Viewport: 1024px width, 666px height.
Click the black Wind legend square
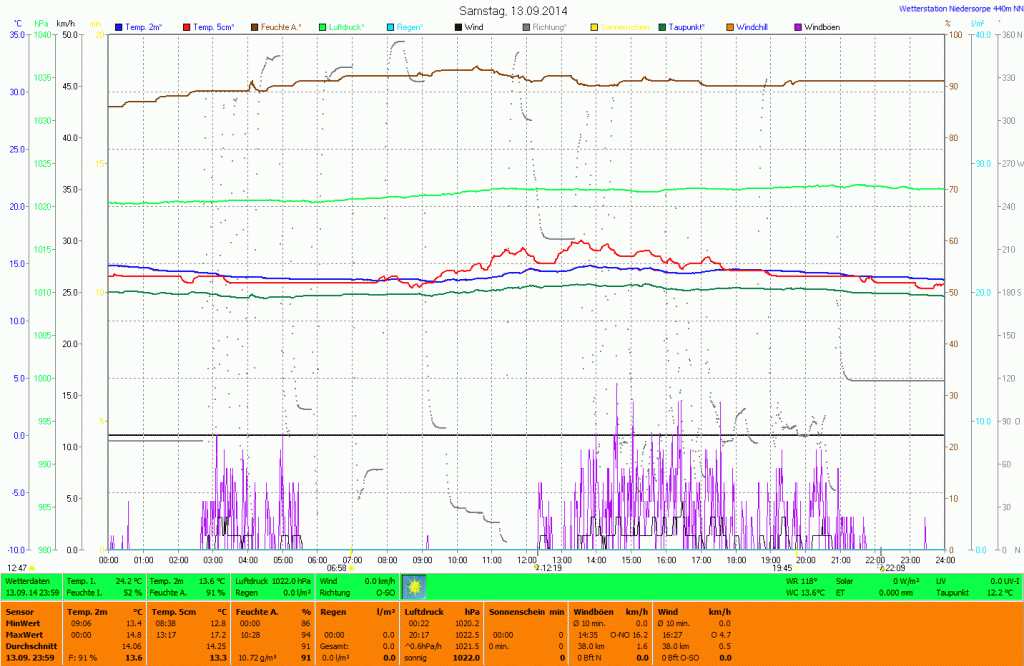(x=458, y=25)
